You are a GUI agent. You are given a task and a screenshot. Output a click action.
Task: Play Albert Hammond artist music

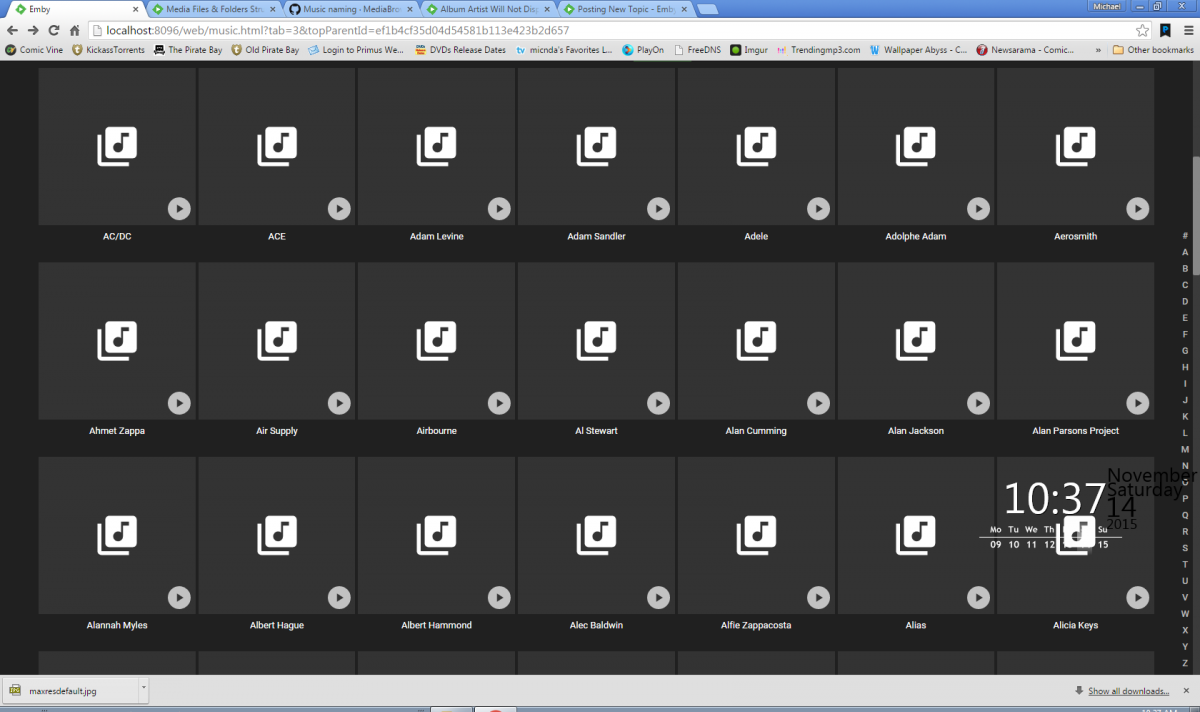499,597
